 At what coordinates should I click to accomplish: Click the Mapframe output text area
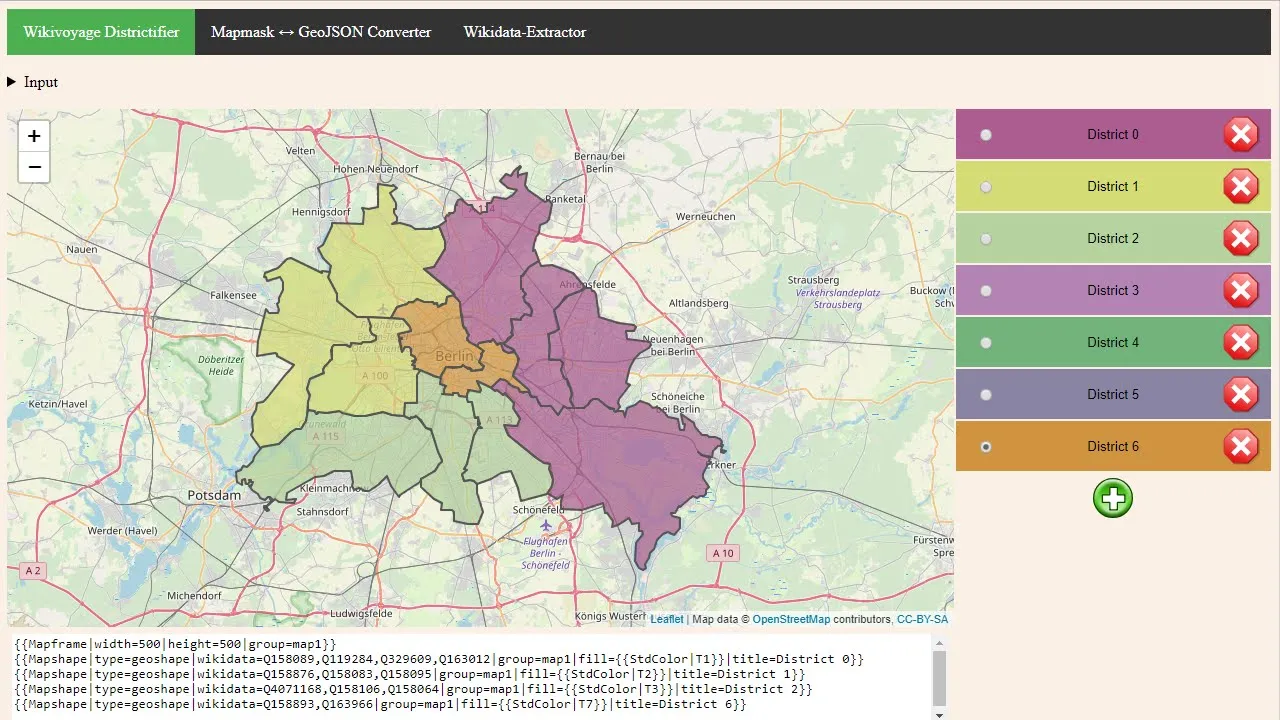click(x=470, y=675)
